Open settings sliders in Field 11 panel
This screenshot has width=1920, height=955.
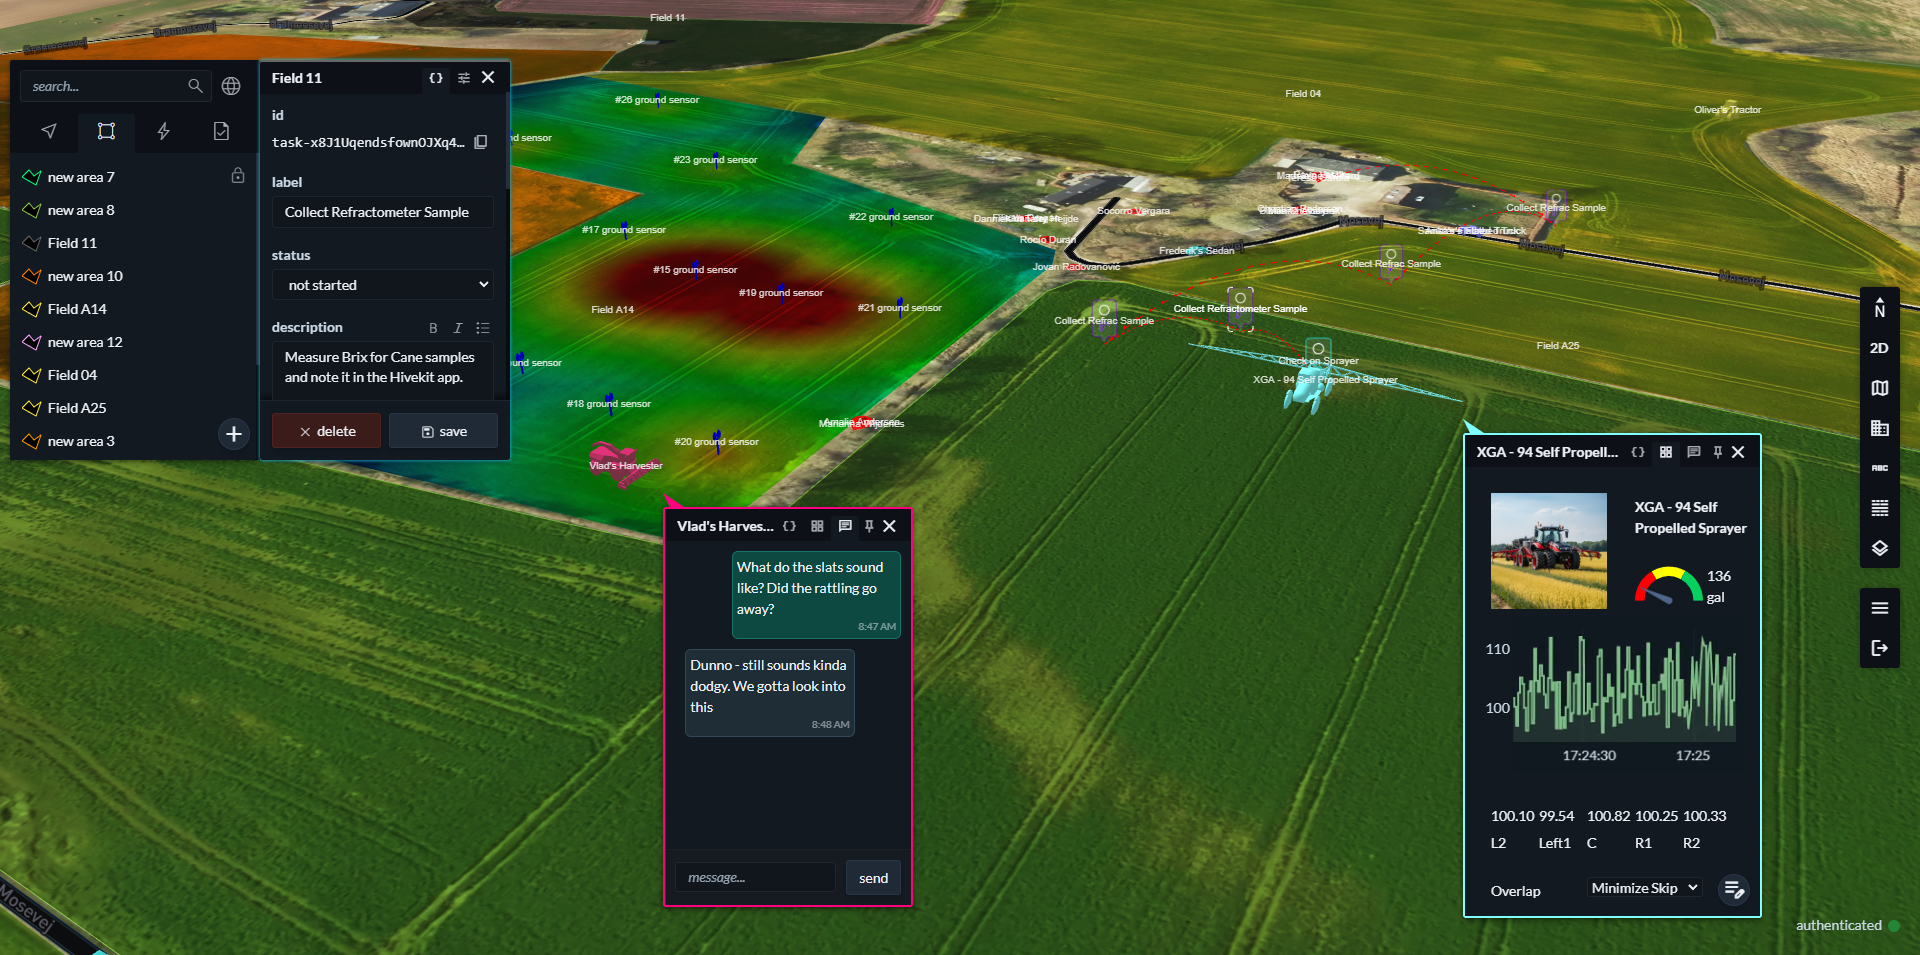[464, 78]
